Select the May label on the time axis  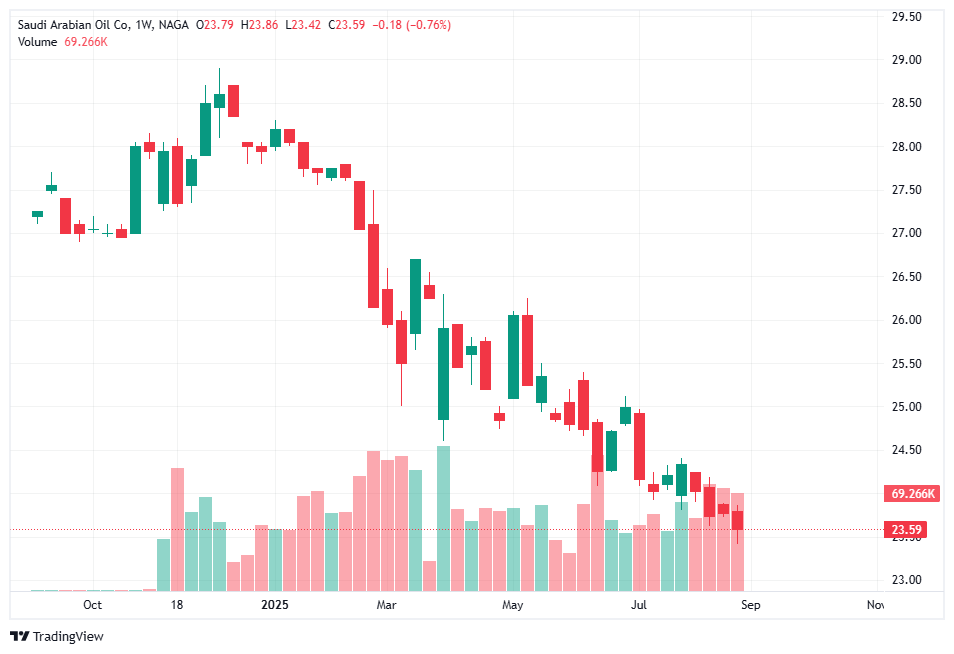click(x=513, y=605)
